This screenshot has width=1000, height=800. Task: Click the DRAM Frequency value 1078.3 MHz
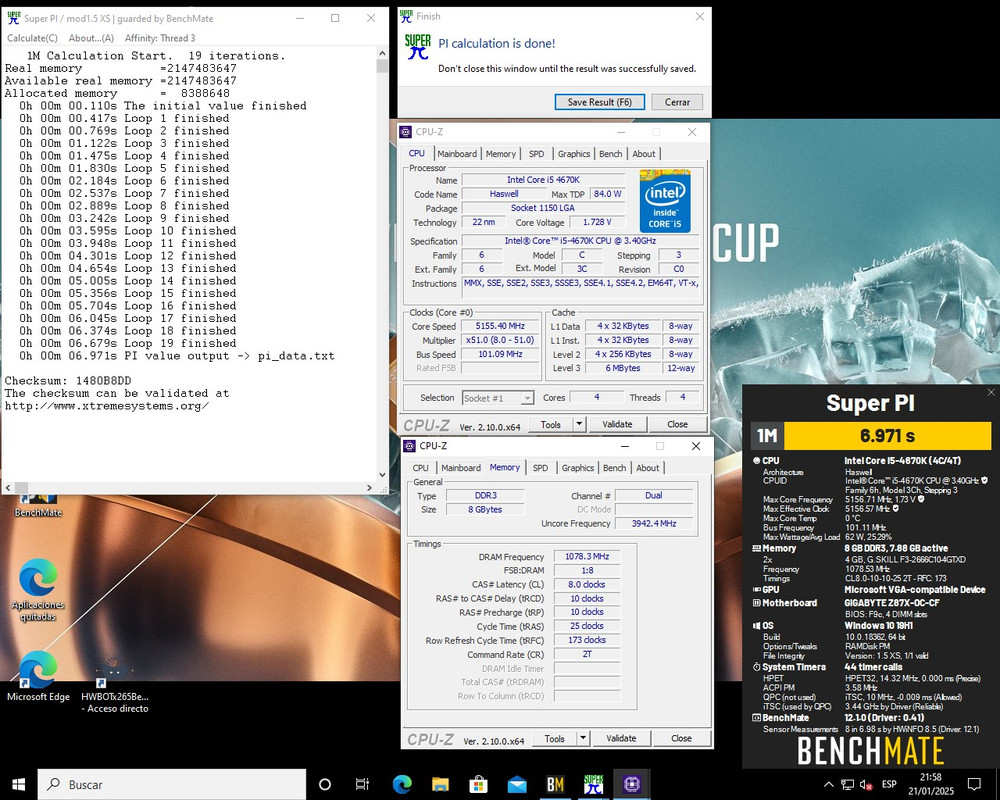pos(587,556)
